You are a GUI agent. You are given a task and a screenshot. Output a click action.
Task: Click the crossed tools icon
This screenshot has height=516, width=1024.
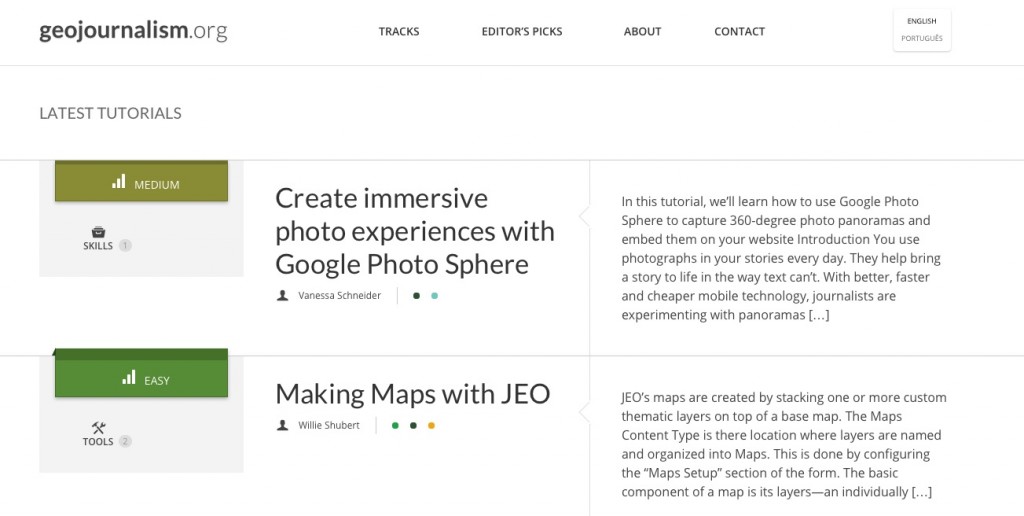(x=98, y=427)
